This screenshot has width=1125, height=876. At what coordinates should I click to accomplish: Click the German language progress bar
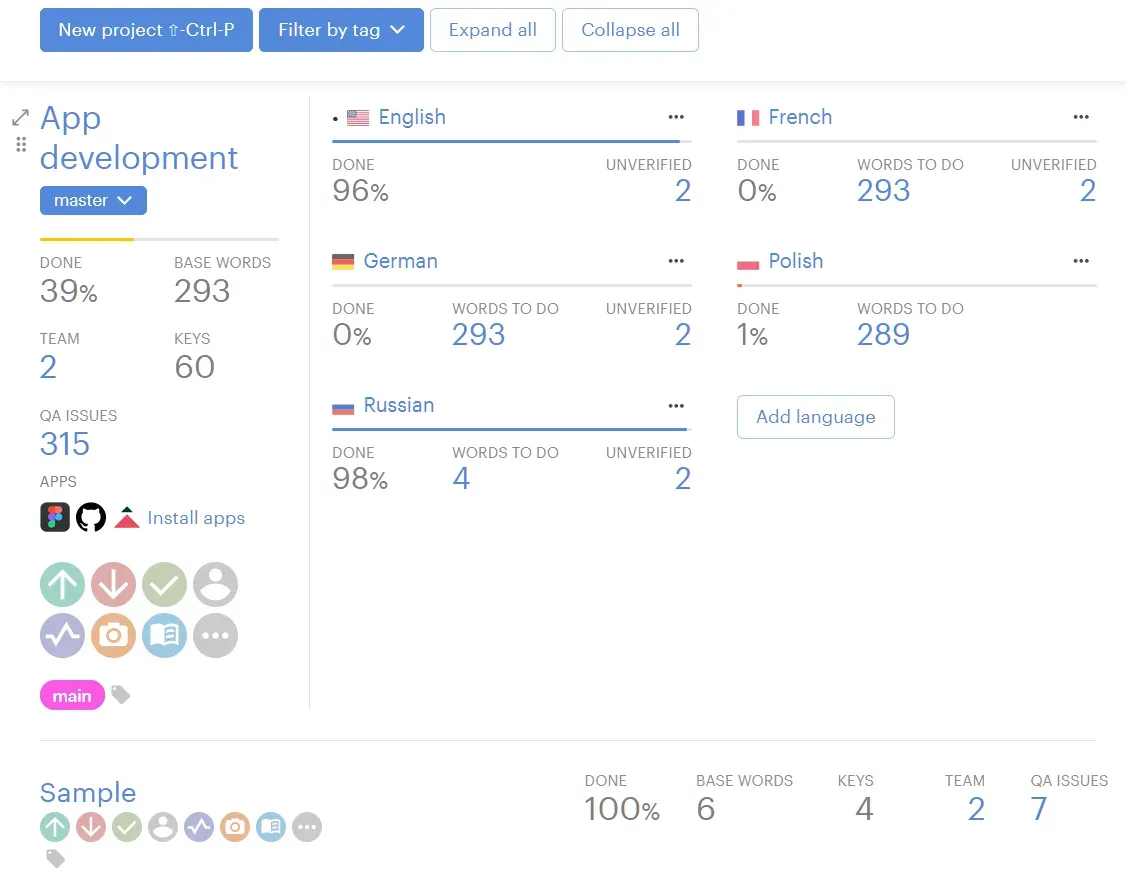coord(511,286)
